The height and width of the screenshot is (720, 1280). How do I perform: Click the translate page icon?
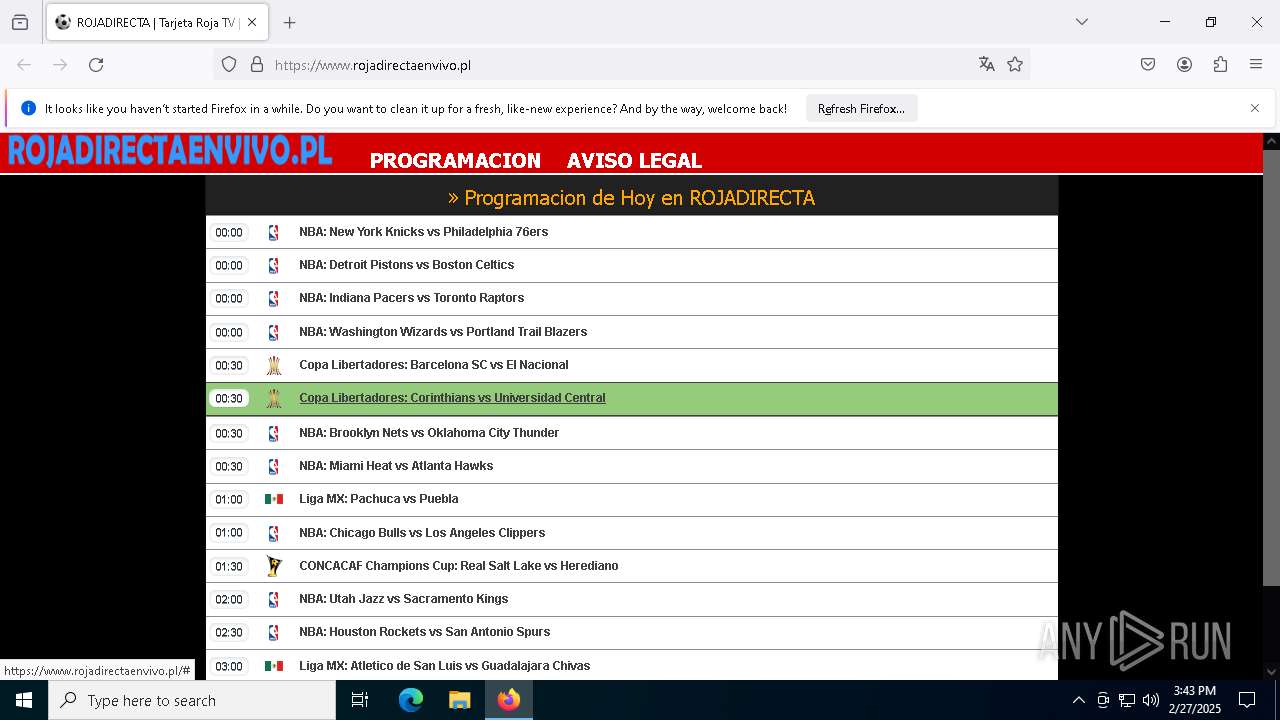(x=987, y=65)
